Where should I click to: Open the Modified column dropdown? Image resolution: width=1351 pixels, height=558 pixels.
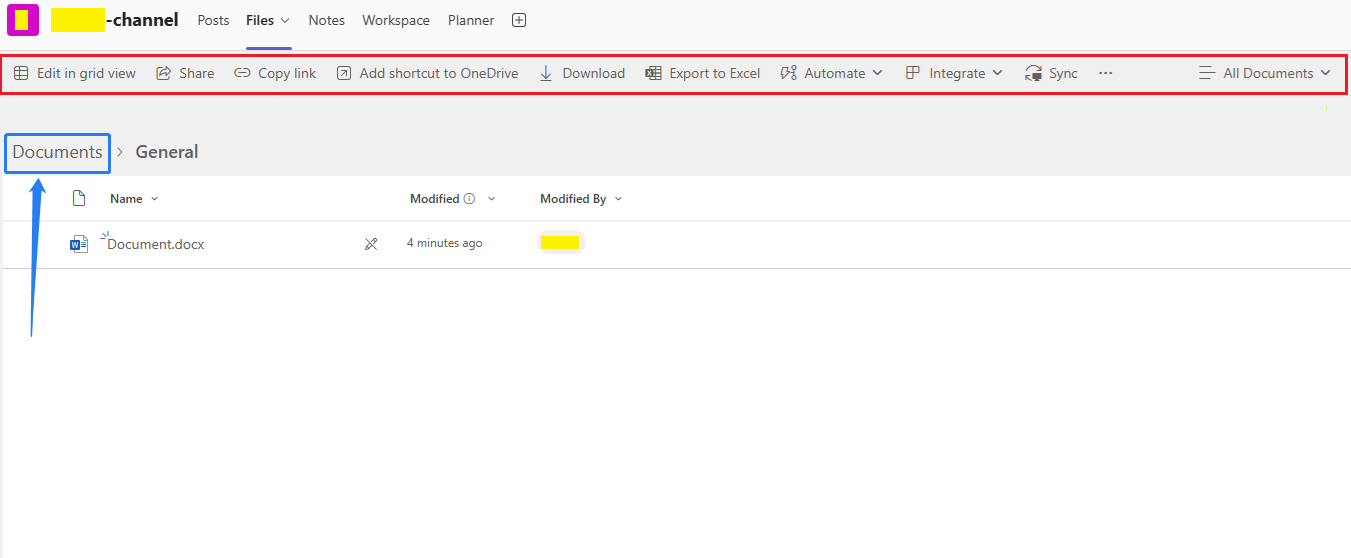pos(491,199)
